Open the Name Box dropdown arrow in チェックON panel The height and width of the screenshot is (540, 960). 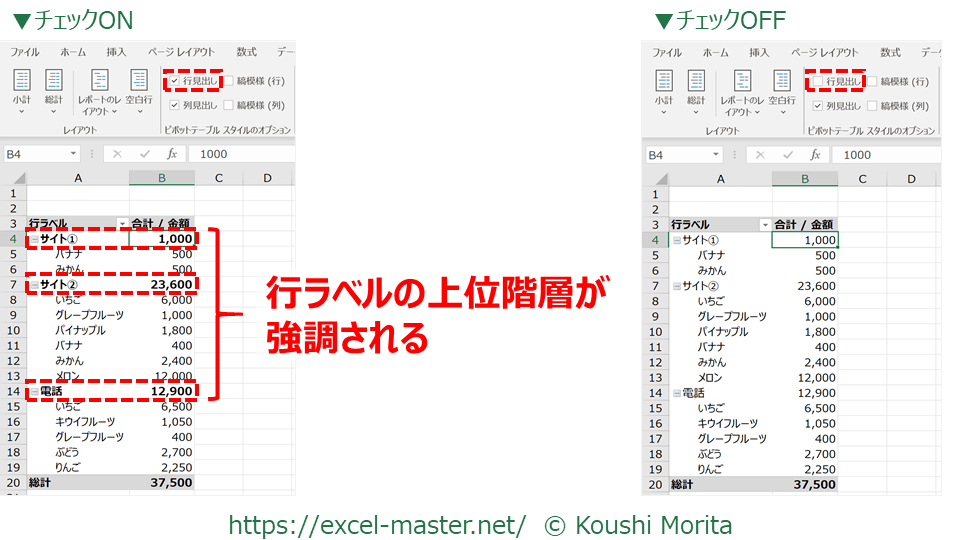click(73, 154)
